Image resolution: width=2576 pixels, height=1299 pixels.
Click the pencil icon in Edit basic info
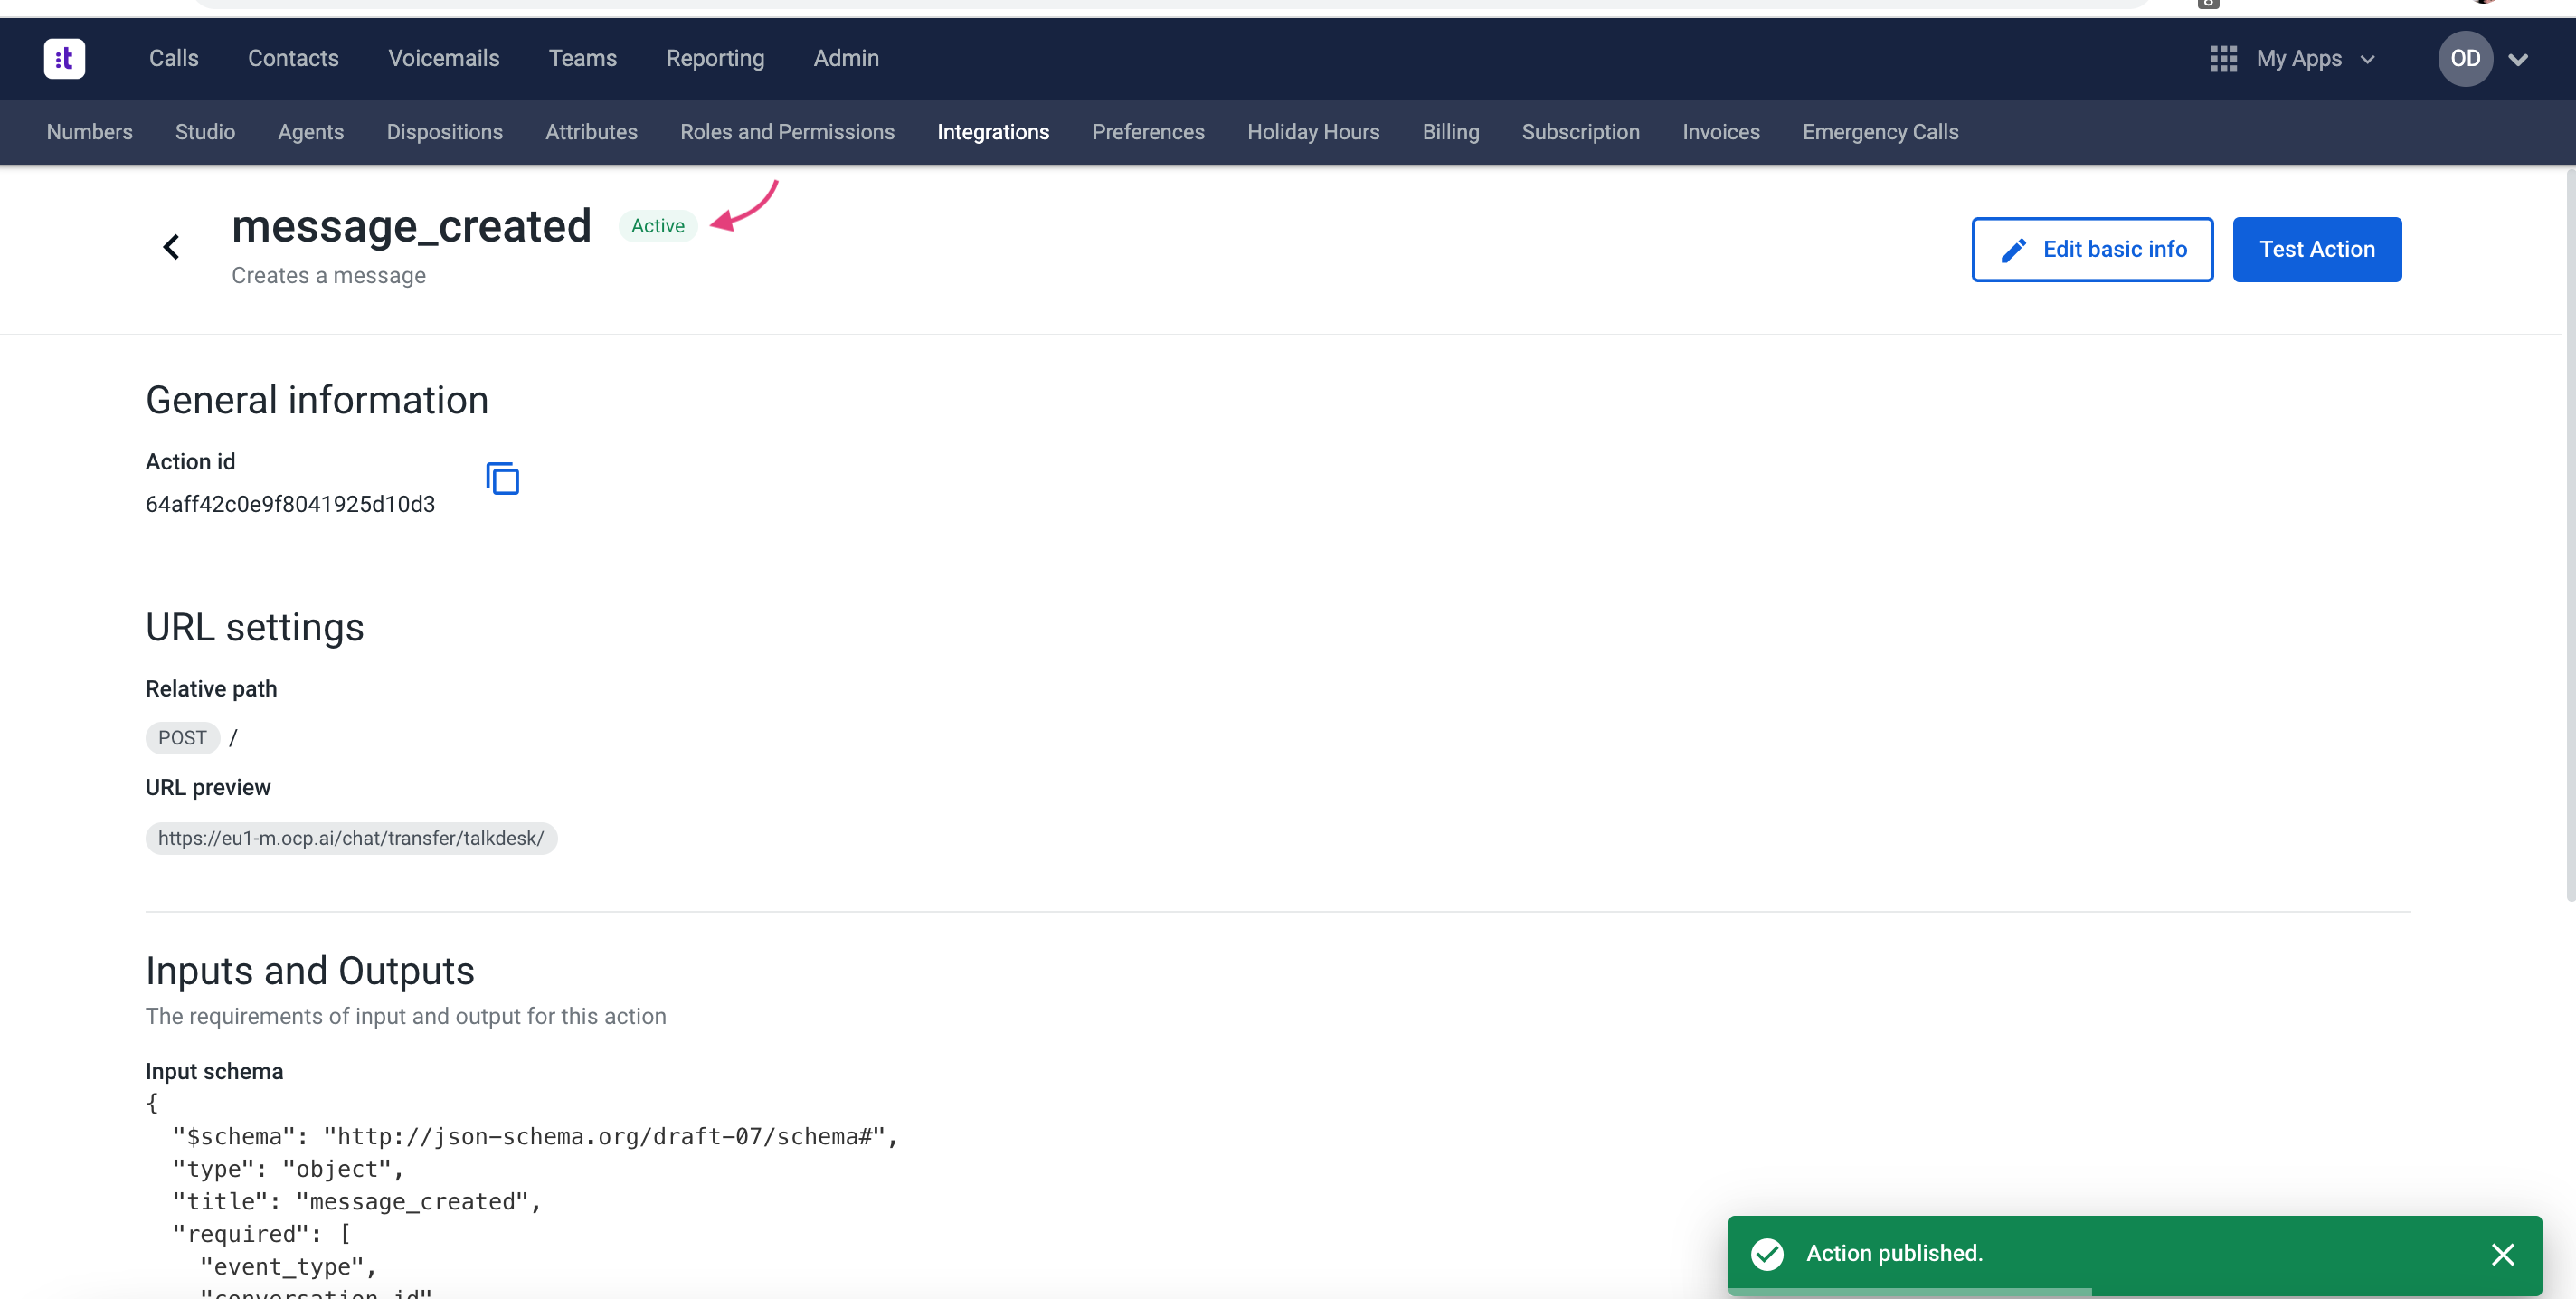[x=2013, y=250]
